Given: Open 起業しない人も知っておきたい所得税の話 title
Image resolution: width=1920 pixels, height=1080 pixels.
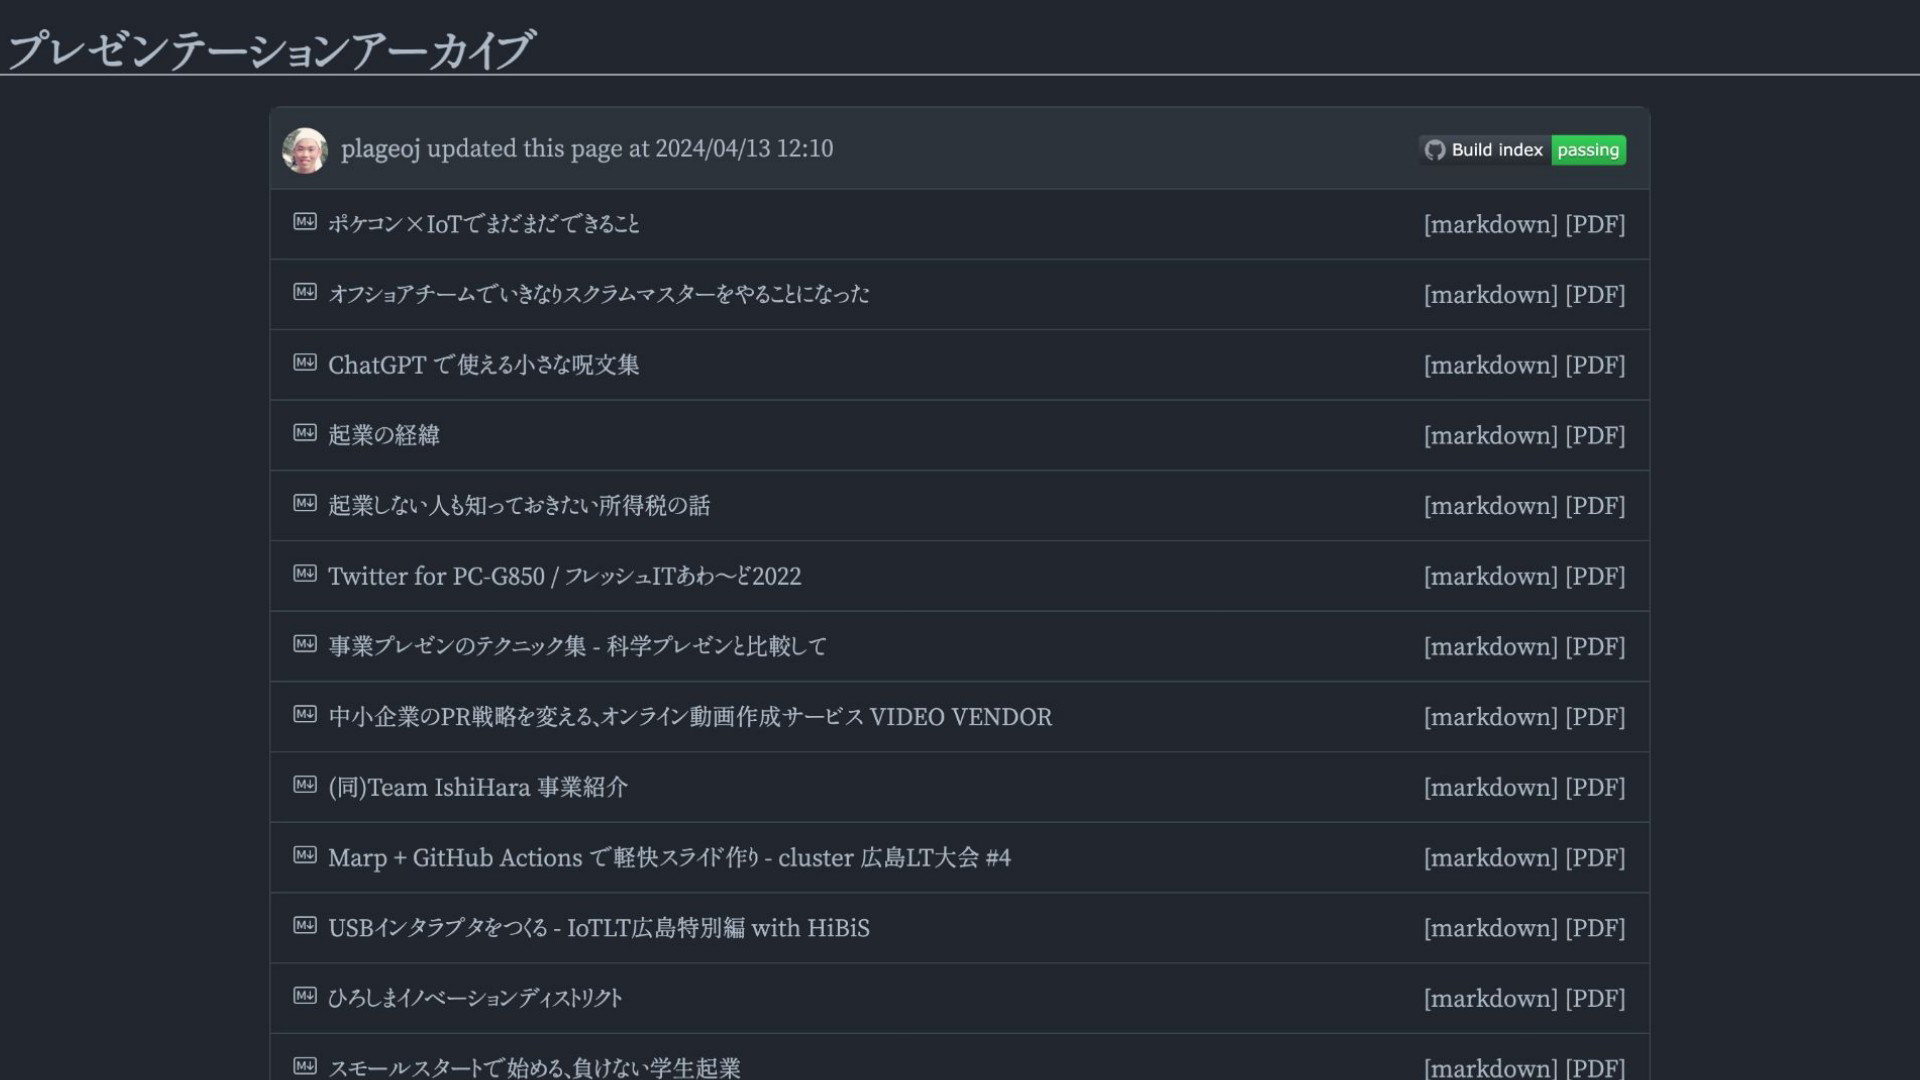Looking at the screenshot, I should pos(519,506).
